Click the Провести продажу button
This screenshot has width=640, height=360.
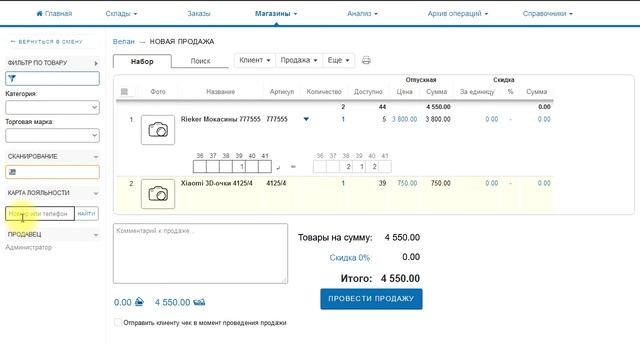[371, 299]
